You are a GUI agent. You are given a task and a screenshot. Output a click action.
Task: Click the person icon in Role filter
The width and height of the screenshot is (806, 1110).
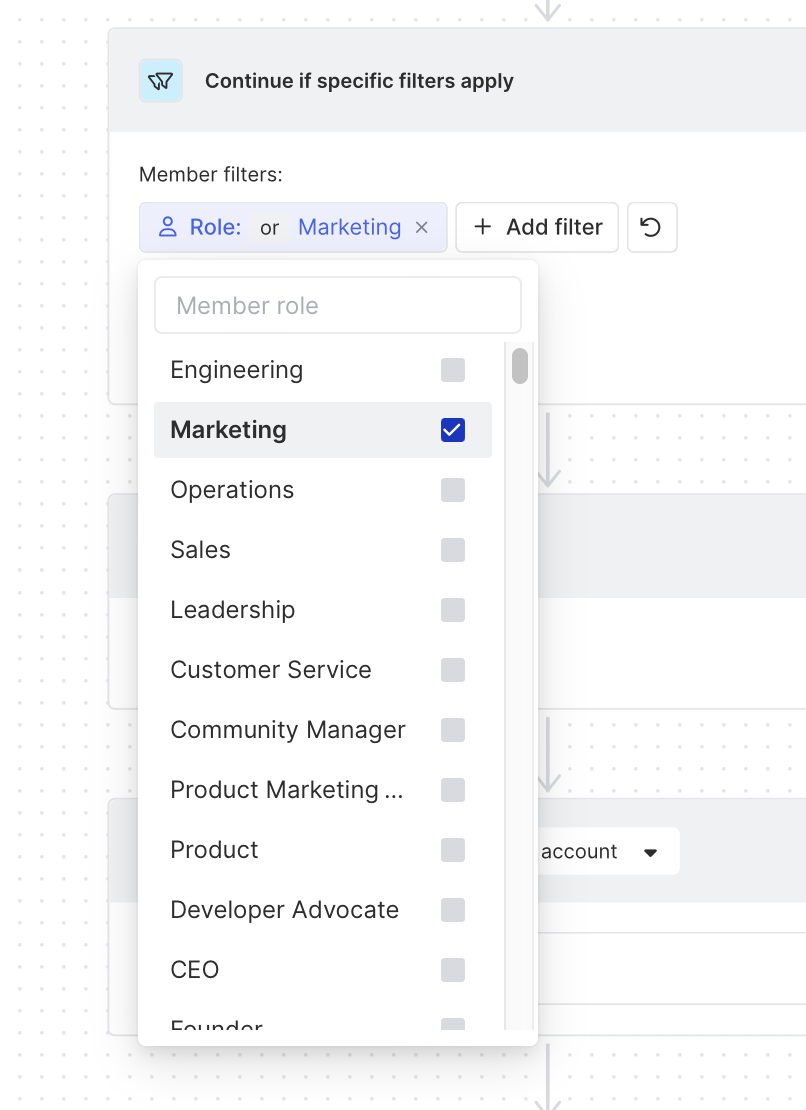(168, 228)
